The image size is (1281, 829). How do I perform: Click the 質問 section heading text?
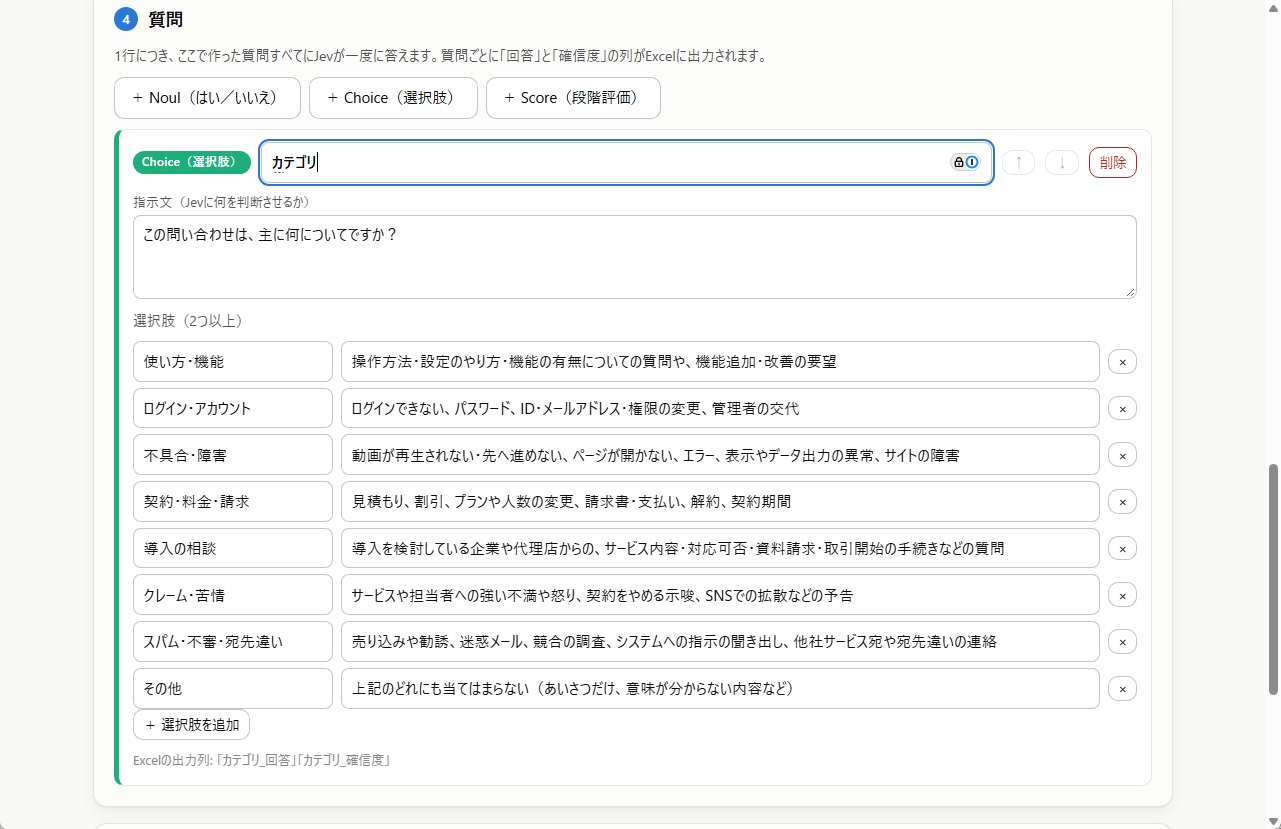165,19
